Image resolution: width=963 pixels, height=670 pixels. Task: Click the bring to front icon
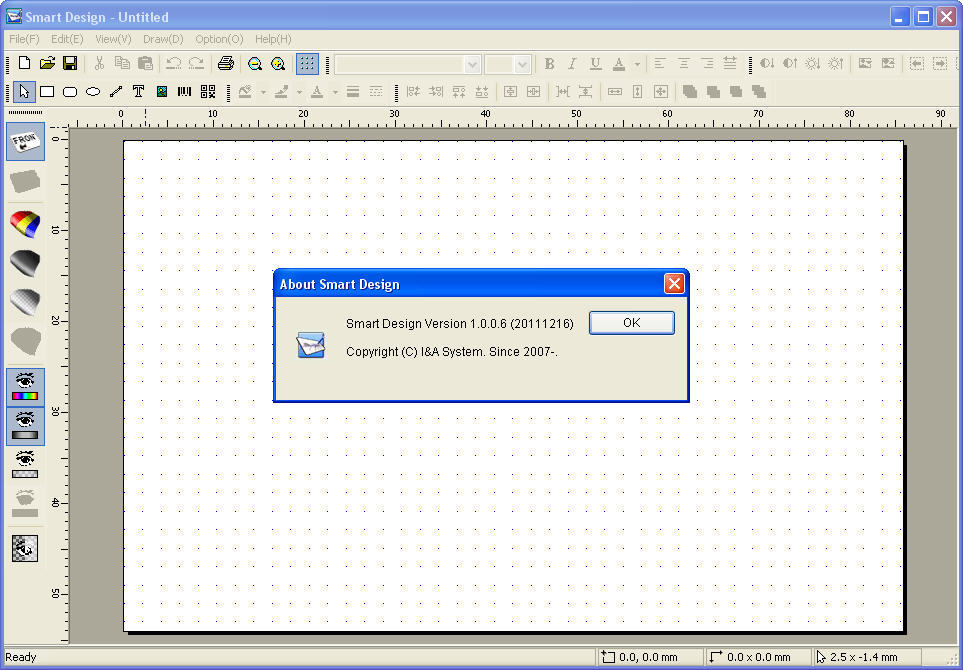pyautogui.click(x=690, y=92)
